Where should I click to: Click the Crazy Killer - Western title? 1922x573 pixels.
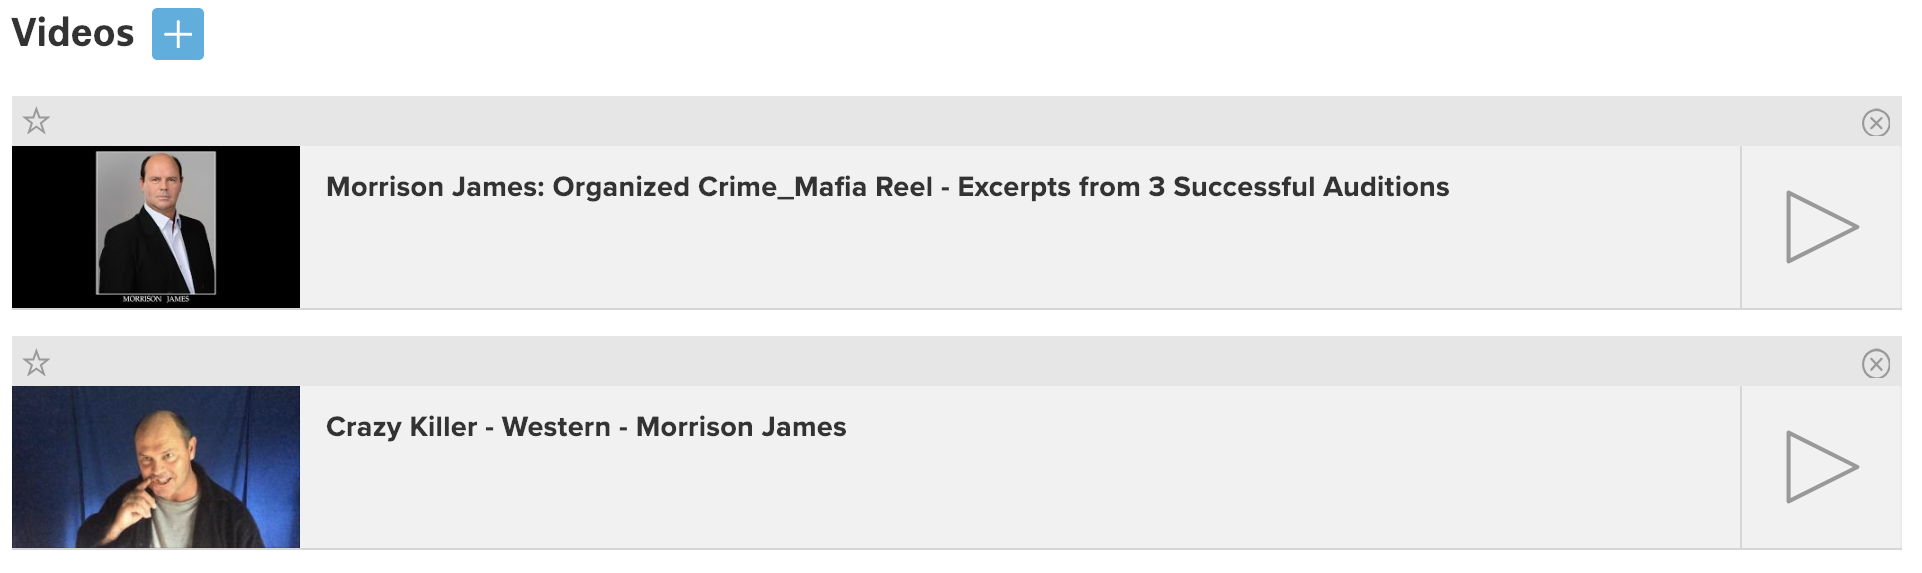[x=586, y=427]
